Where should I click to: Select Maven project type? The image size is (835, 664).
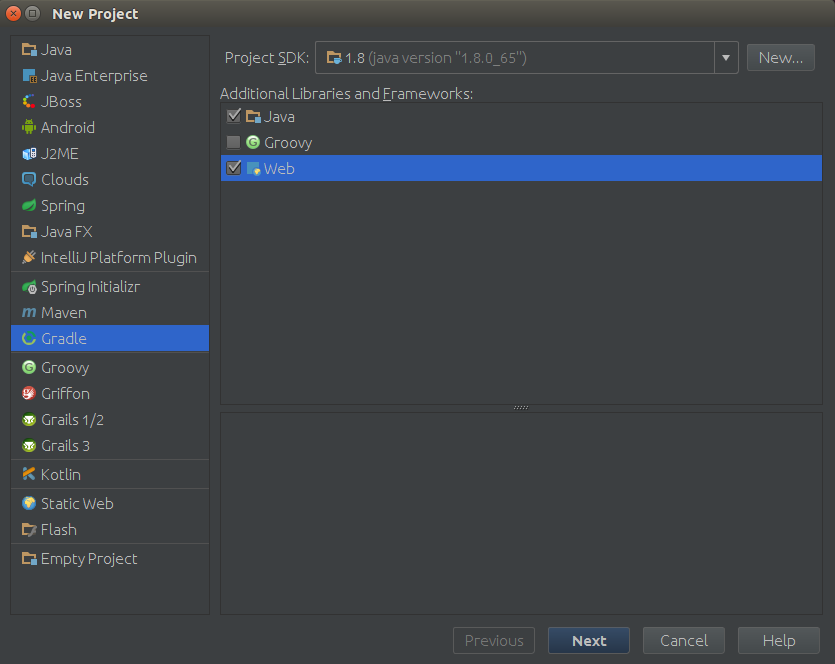point(110,313)
